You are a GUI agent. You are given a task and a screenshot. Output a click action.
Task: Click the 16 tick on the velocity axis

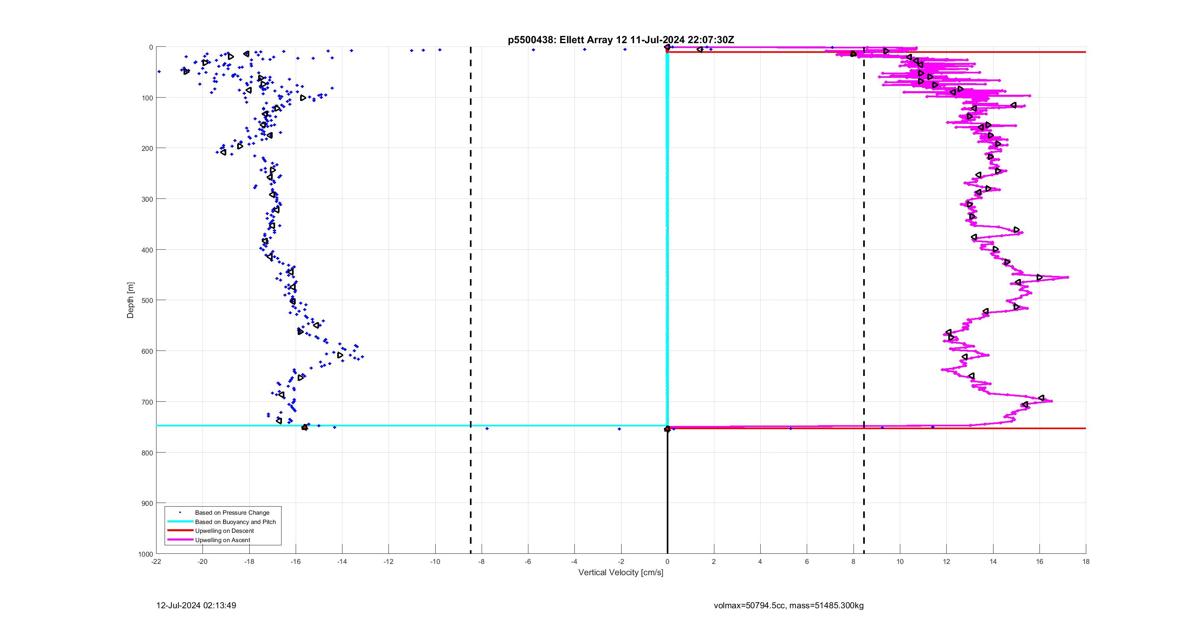pyautogui.click(x=1040, y=562)
